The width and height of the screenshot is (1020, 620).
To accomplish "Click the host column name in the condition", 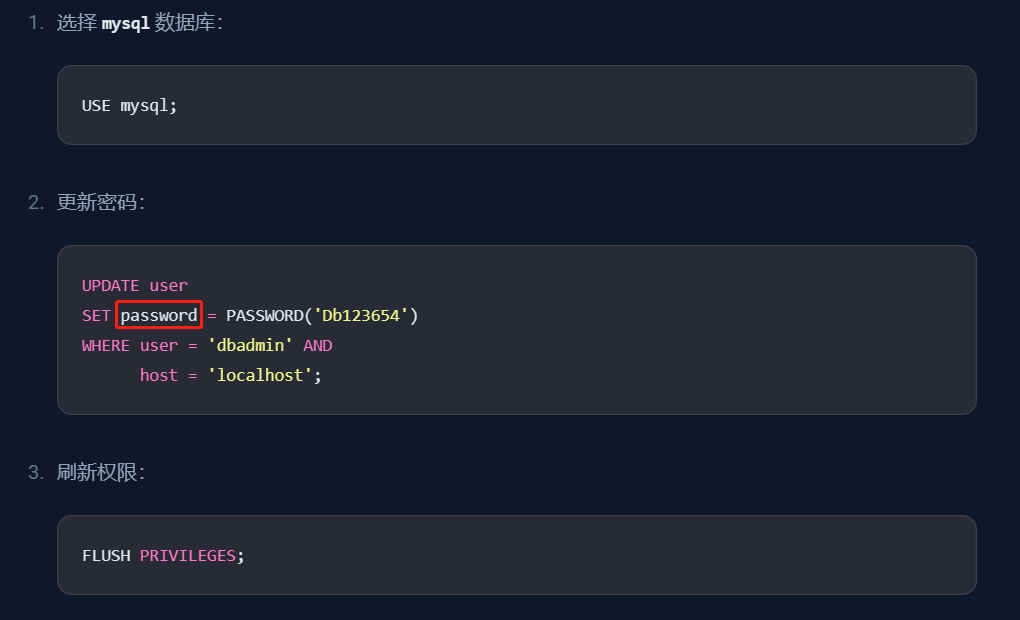I will point(158,376).
